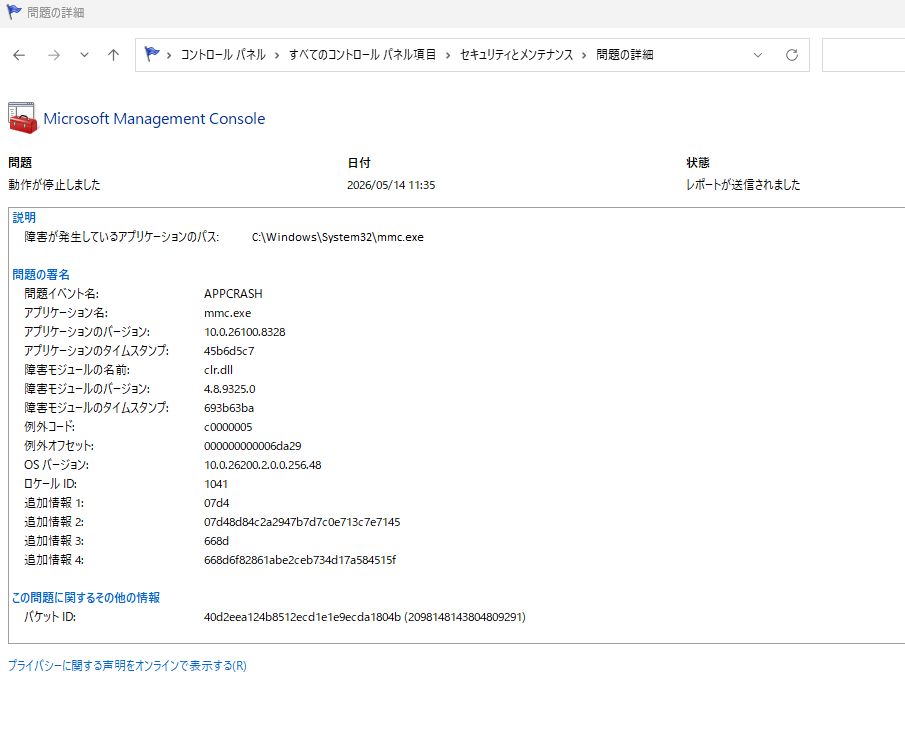Expand the chevron after すべてのコントロール パネル項目
The height and width of the screenshot is (731, 905).
[x=448, y=55]
